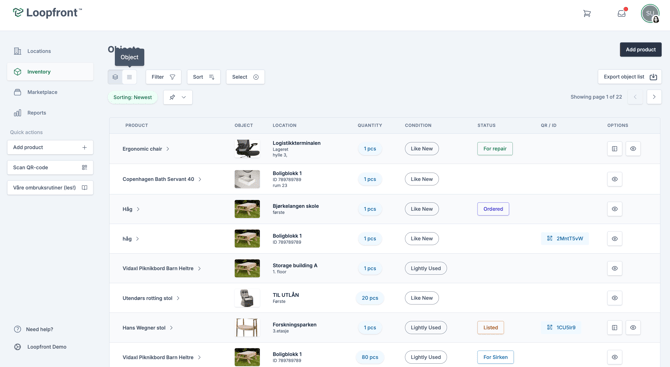
Task: Go to previous page arrow
Action: pyautogui.click(x=635, y=97)
